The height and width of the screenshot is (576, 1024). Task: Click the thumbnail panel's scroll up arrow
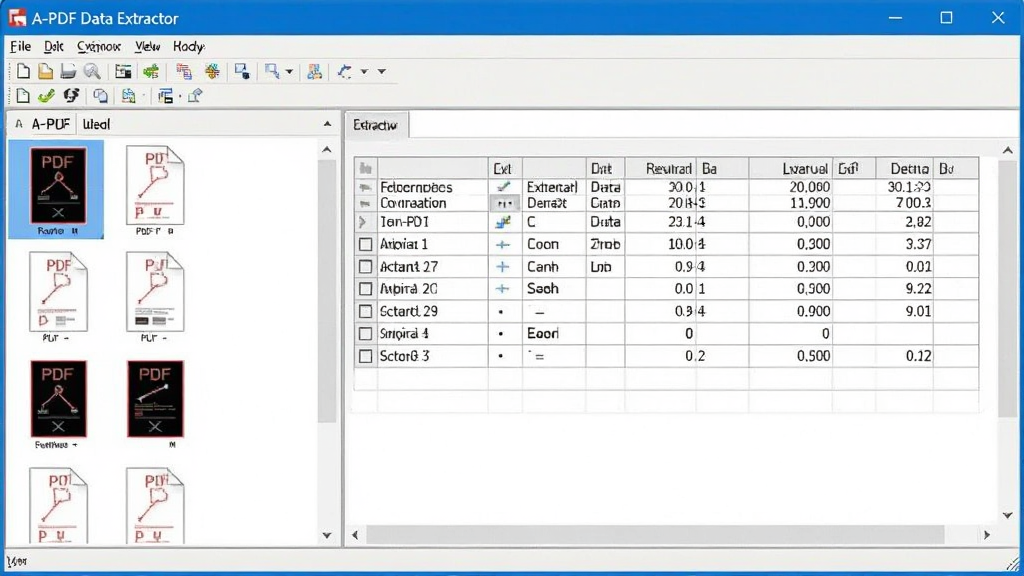click(x=327, y=150)
